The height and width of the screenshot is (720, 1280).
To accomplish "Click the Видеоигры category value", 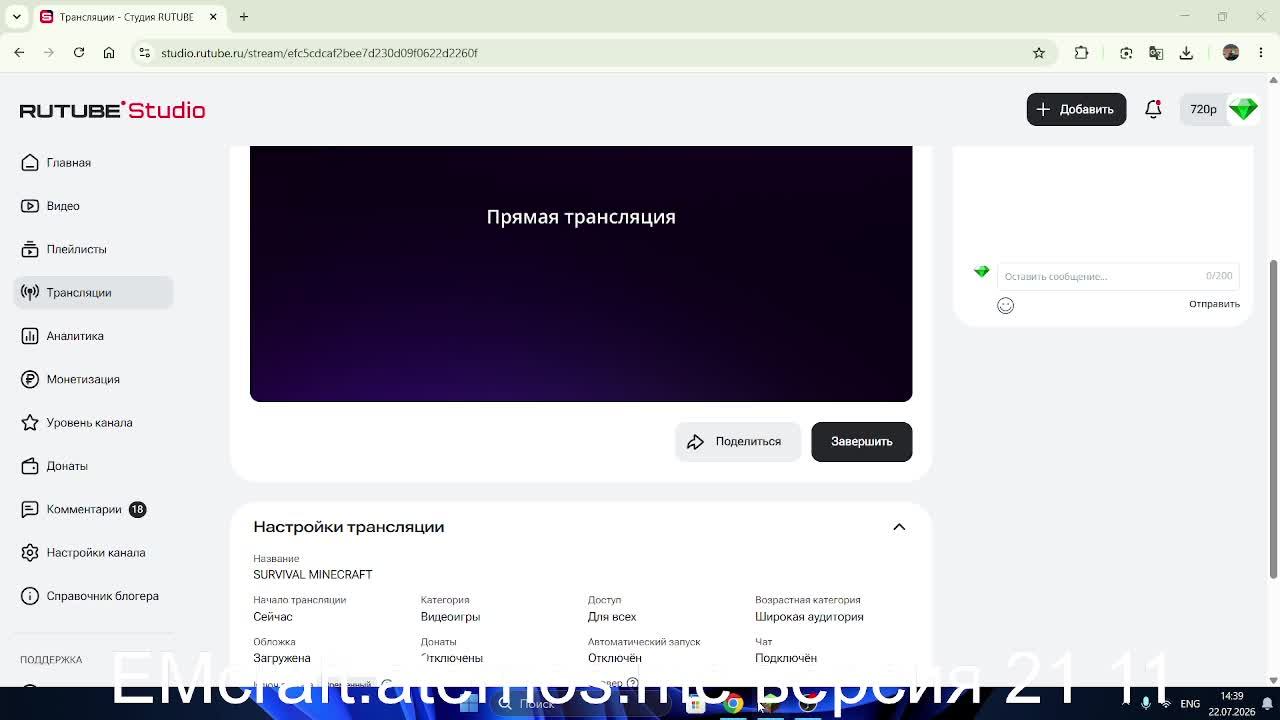I will pos(450,617).
